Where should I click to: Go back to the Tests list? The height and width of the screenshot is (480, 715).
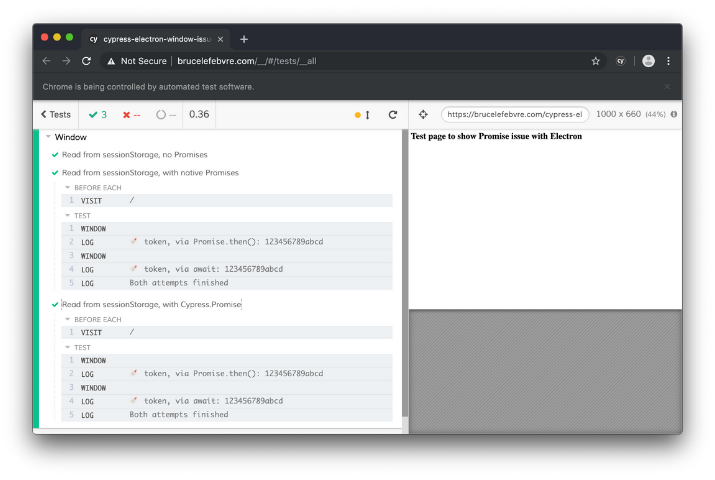click(56, 115)
